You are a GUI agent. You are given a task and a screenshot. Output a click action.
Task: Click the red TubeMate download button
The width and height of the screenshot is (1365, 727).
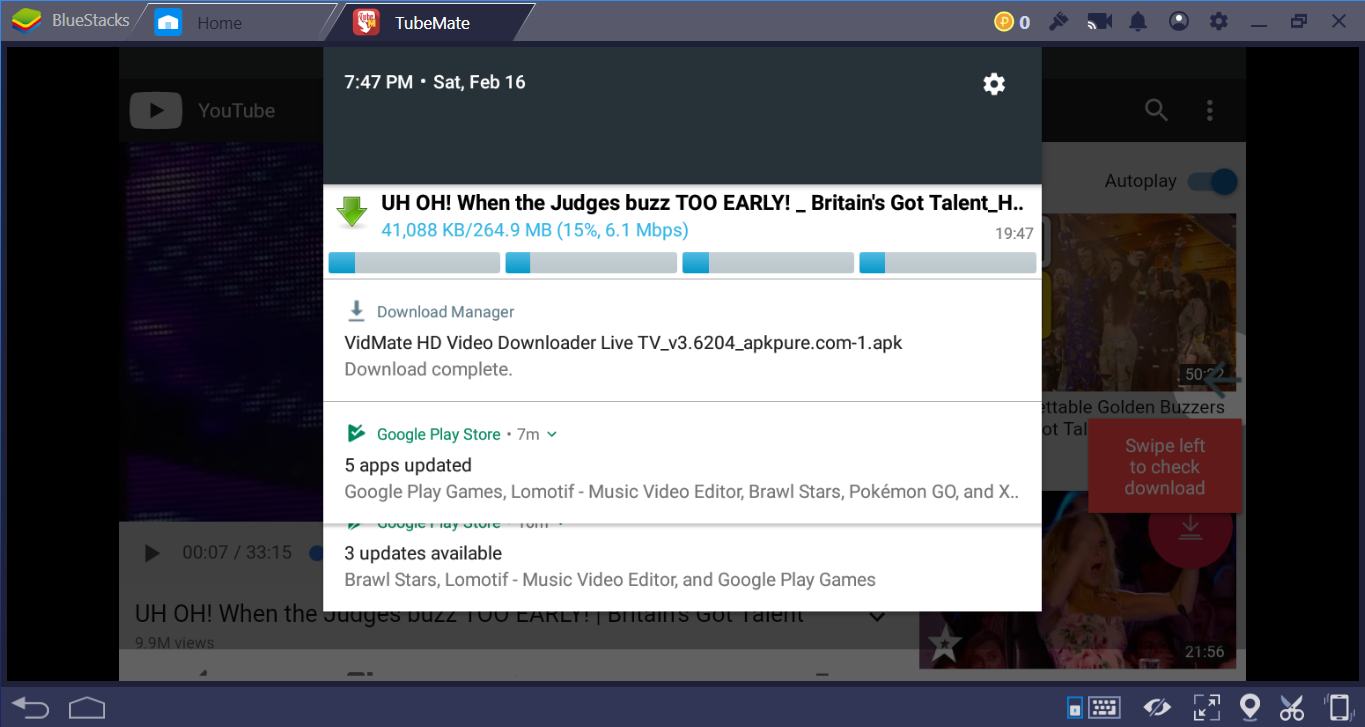(1189, 528)
